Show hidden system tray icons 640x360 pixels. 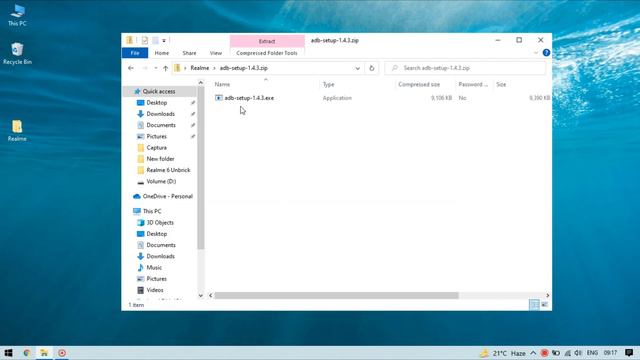click(533, 353)
